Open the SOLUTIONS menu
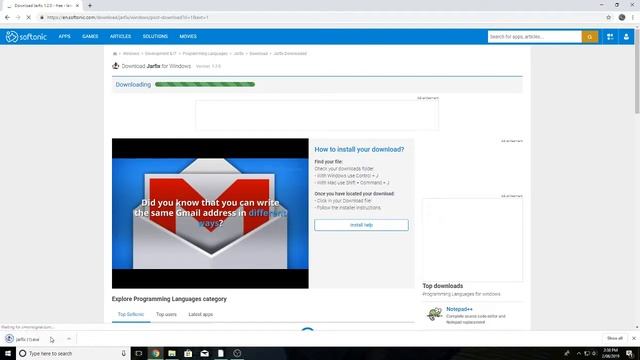 click(155, 36)
